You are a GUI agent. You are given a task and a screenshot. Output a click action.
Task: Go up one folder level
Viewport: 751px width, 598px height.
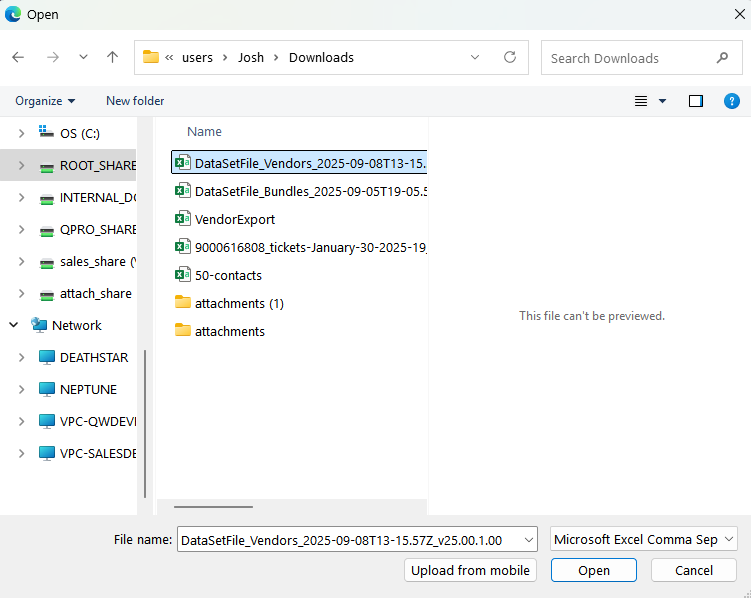[x=112, y=58]
